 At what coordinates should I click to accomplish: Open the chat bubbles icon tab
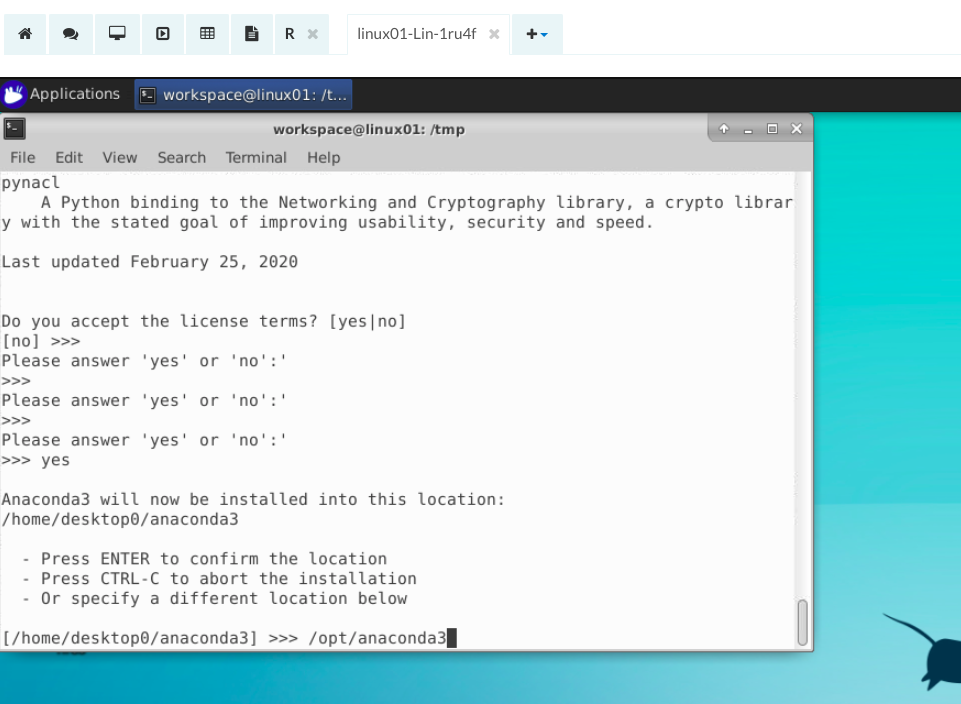point(70,34)
